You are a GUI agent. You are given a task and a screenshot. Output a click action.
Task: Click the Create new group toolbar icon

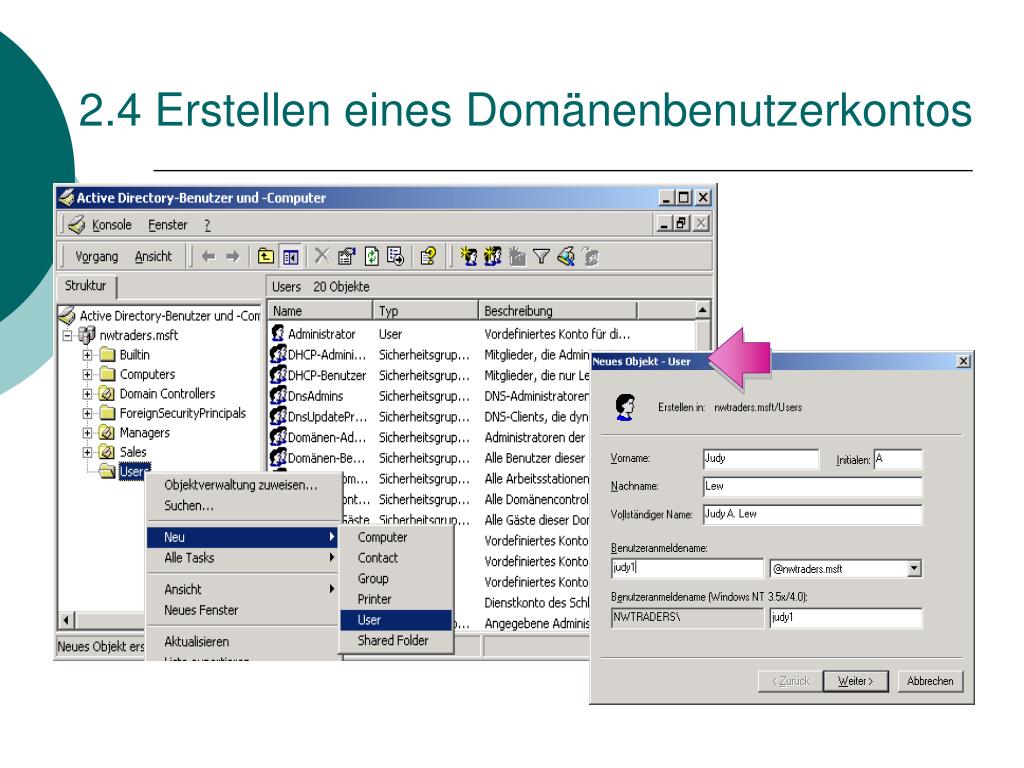click(x=492, y=256)
